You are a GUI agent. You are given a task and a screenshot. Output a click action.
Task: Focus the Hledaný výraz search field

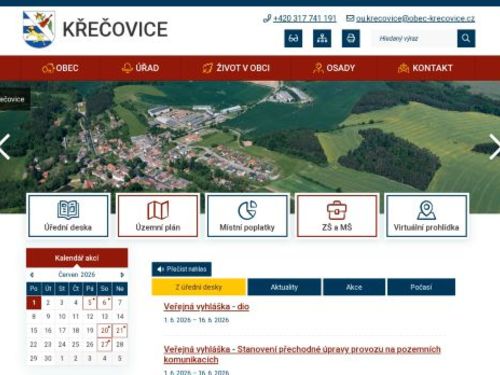415,38
